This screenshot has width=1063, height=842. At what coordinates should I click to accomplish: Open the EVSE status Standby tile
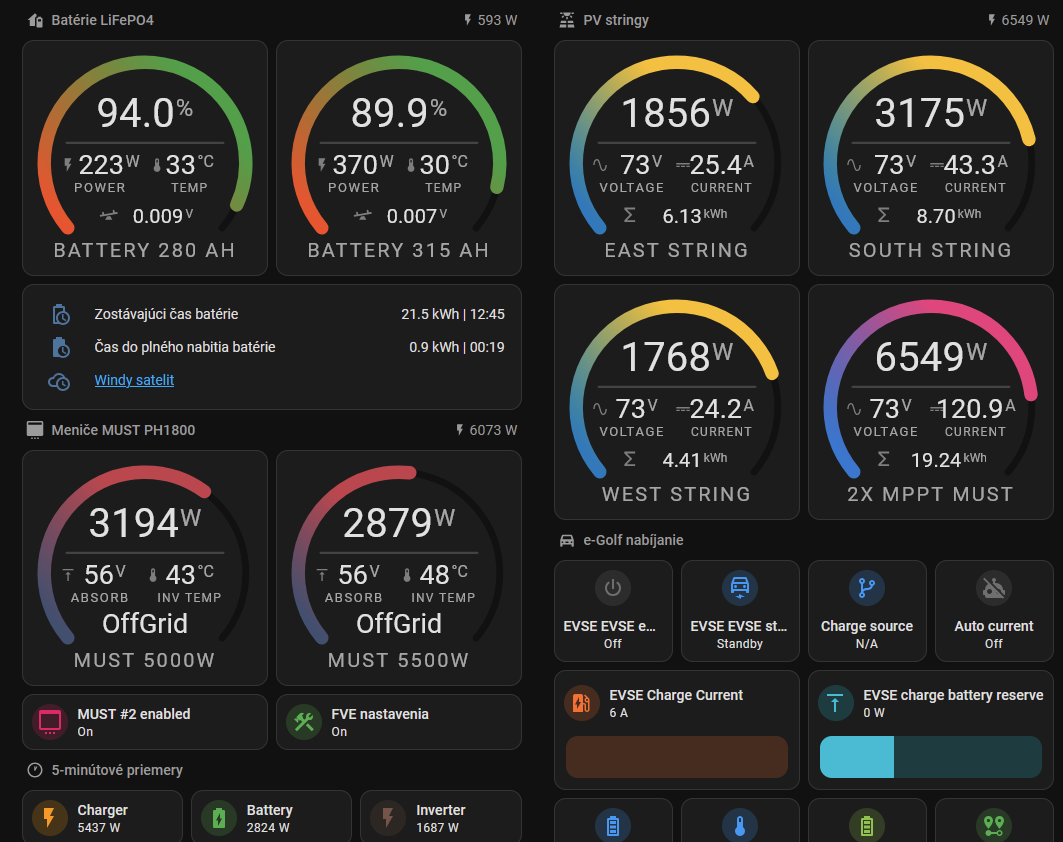[740, 611]
